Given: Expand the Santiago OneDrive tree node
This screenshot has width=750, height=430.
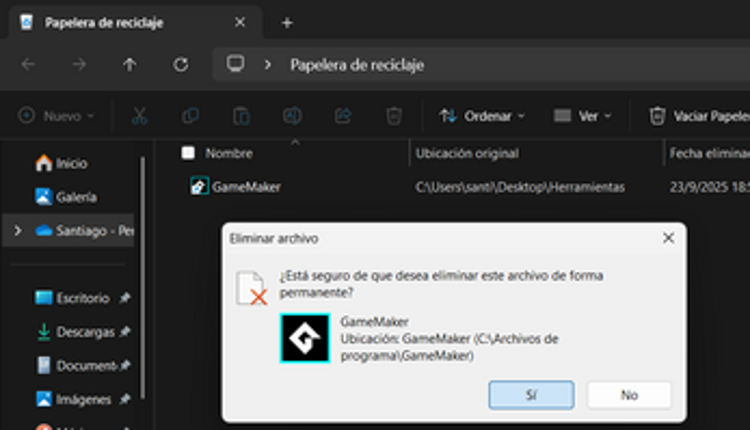Looking at the screenshot, I should click(x=18, y=231).
